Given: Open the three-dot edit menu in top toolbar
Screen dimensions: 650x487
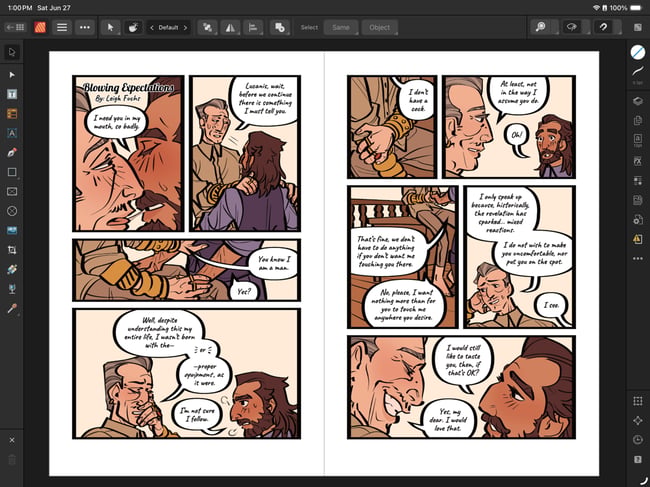Looking at the screenshot, I should [x=85, y=27].
